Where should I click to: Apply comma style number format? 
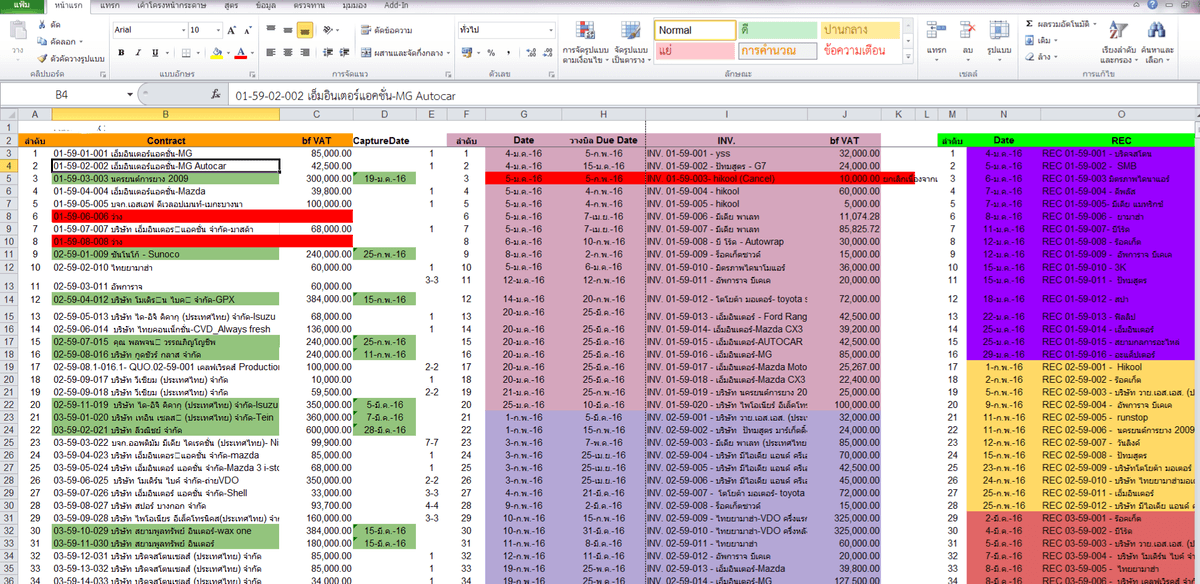pyautogui.click(x=507, y=52)
